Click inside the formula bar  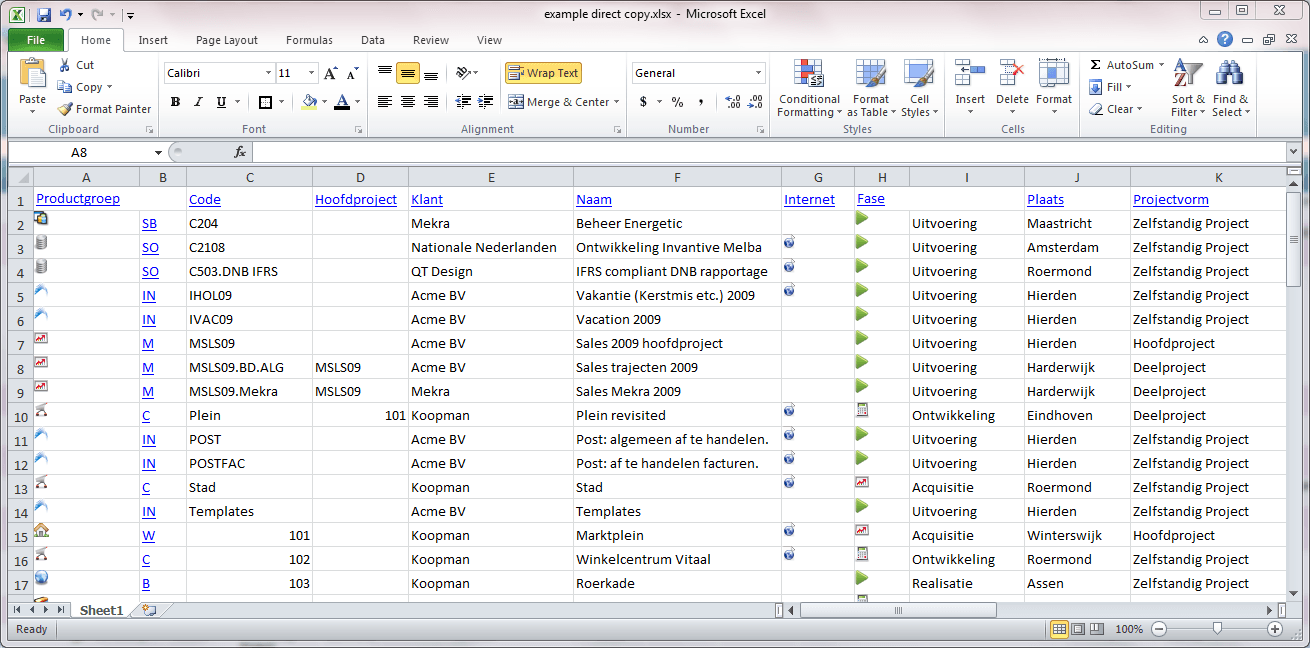click(x=769, y=152)
